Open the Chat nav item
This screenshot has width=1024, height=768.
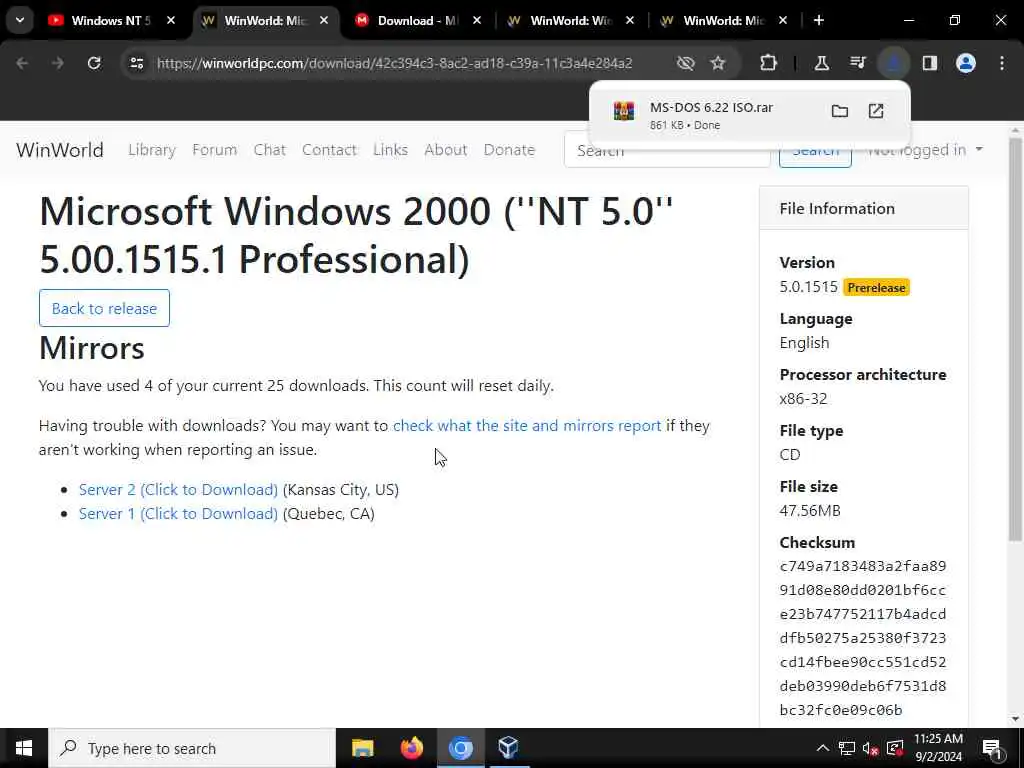pyautogui.click(x=270, y=150)
